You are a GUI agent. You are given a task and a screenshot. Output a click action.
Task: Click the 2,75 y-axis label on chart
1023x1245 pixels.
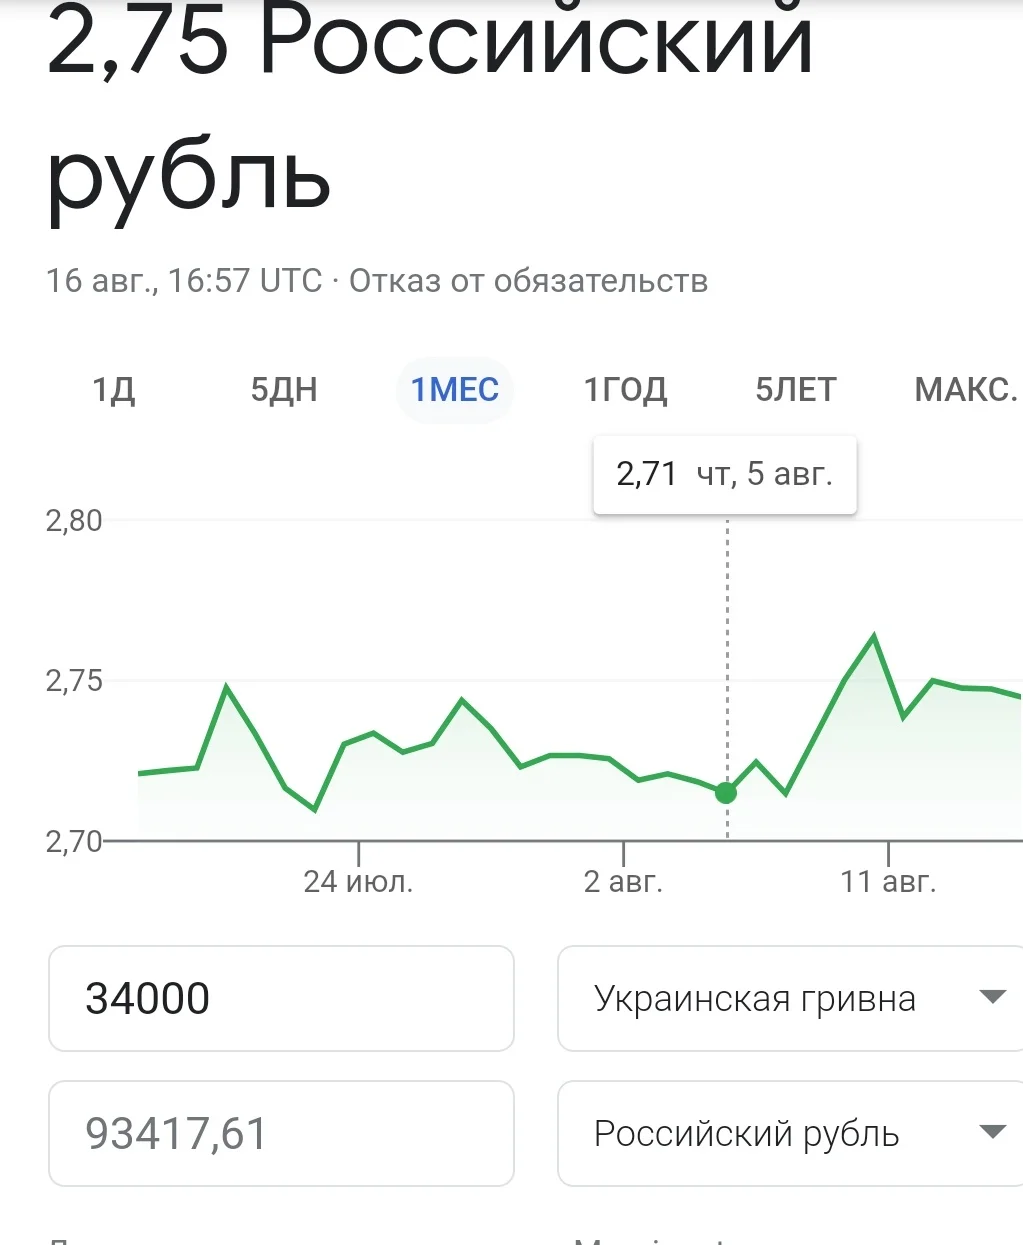pos(74,681)
